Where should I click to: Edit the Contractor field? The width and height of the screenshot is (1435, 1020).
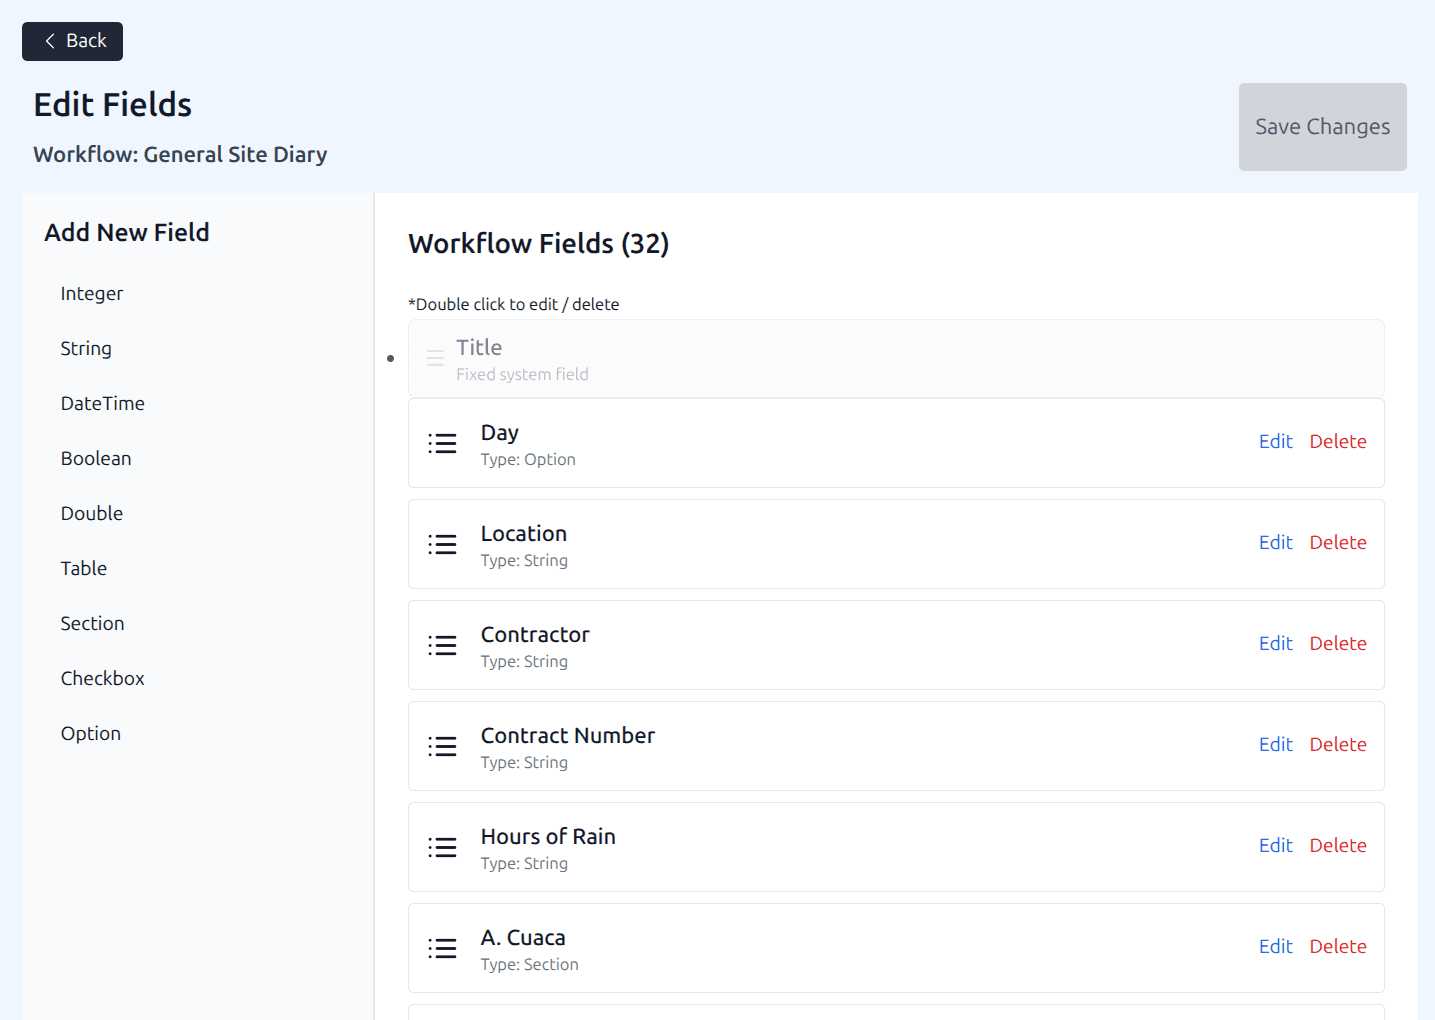1275,644
